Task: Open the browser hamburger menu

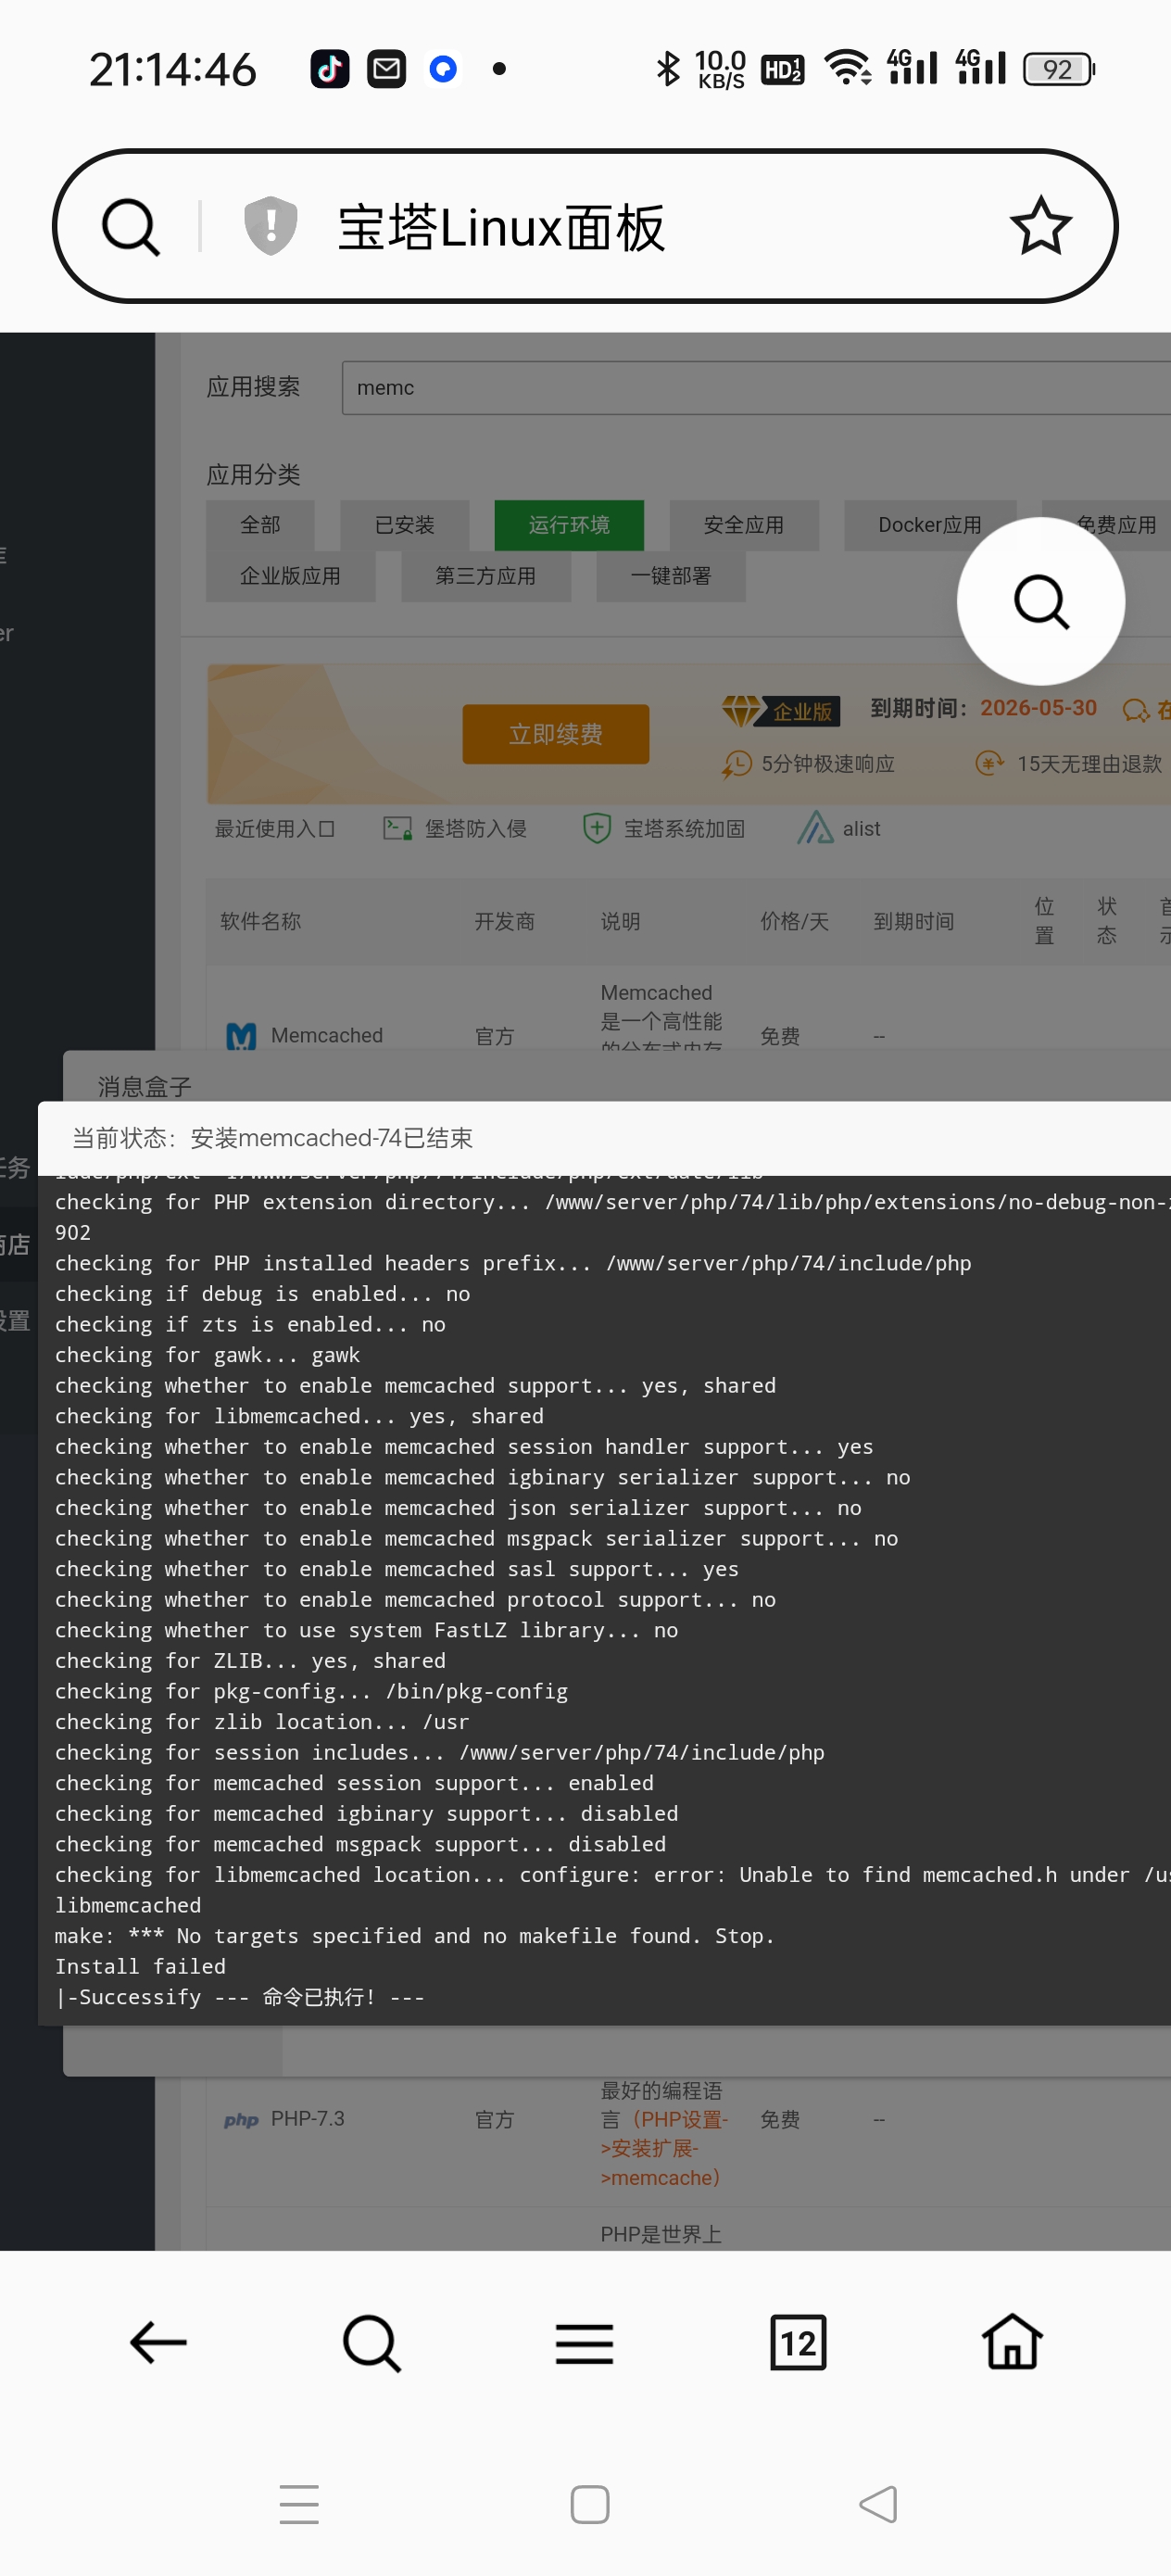Action: pyautogui.click(x=585, y=2343)
